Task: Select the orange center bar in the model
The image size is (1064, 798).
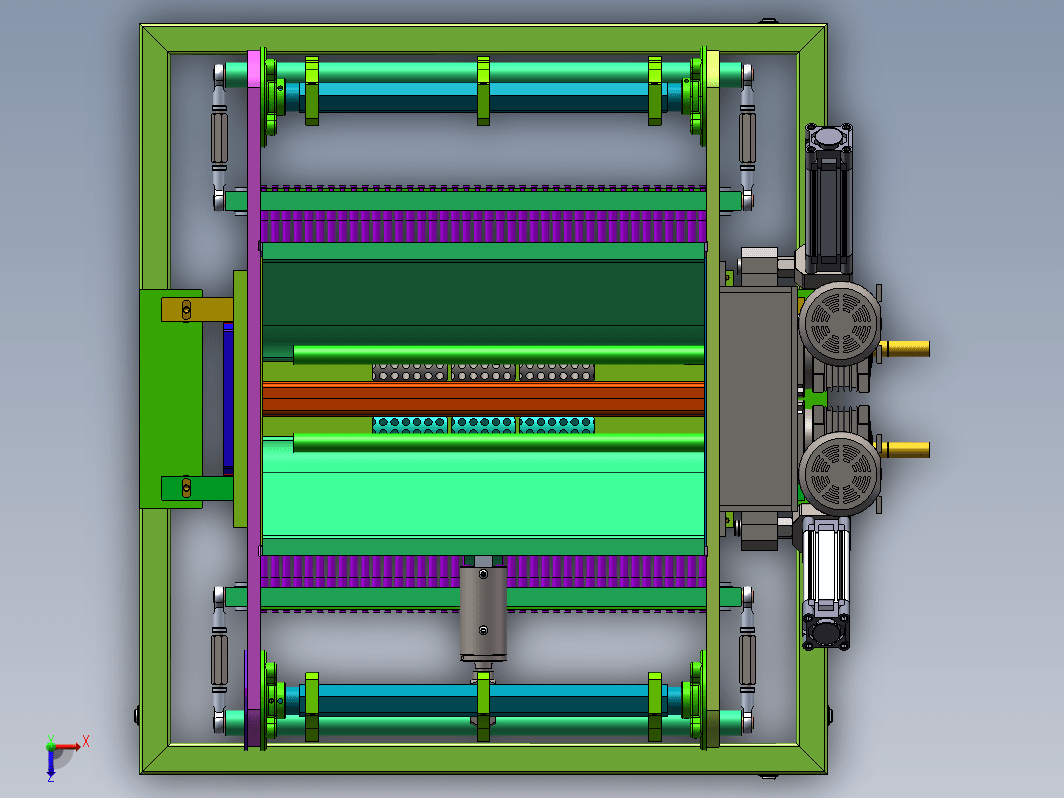Action: point(483,398)
